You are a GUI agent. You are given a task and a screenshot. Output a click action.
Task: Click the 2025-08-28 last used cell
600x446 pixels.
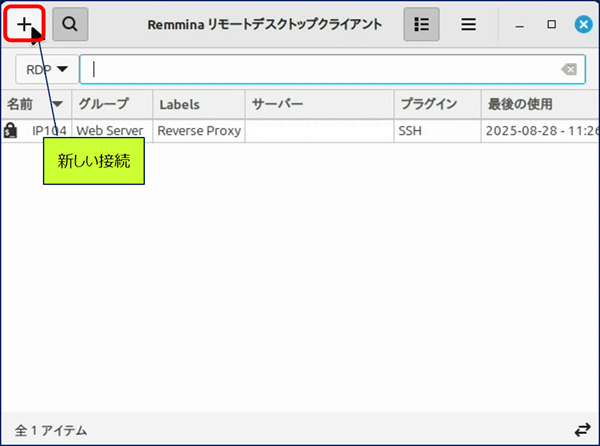542,131
